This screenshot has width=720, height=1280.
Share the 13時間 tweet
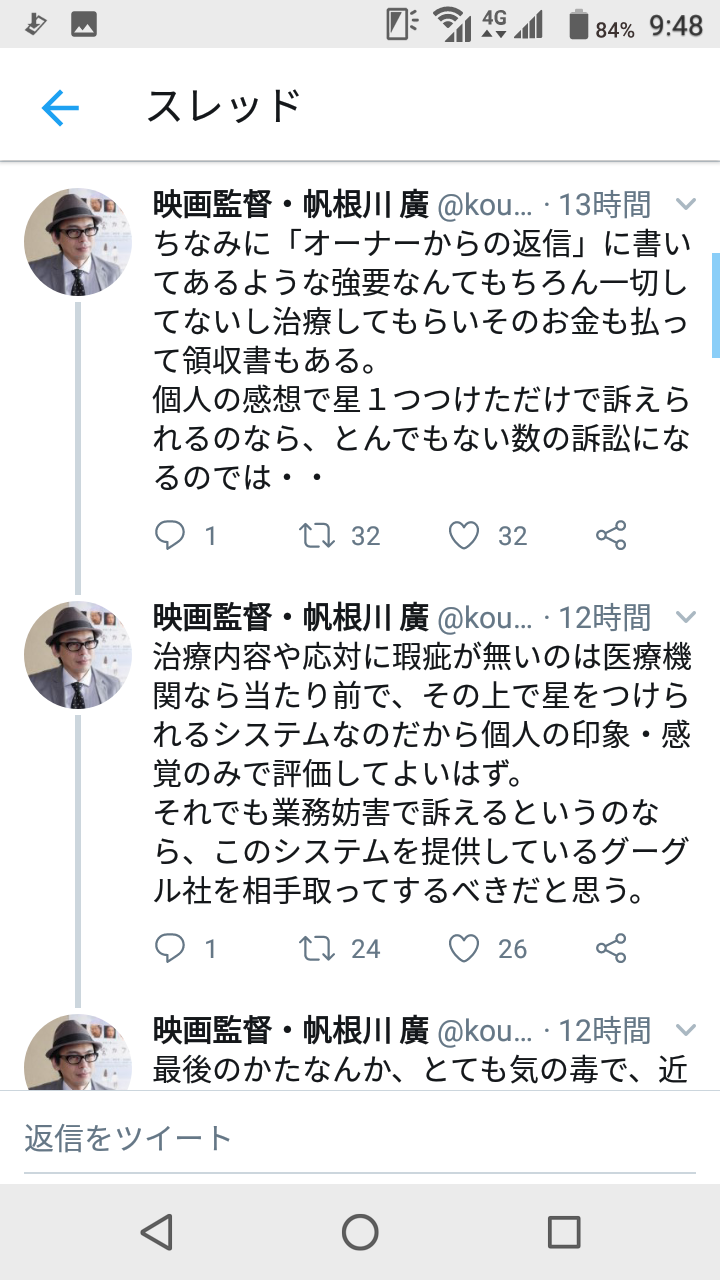pyautogui.click(x=611, y=536)
